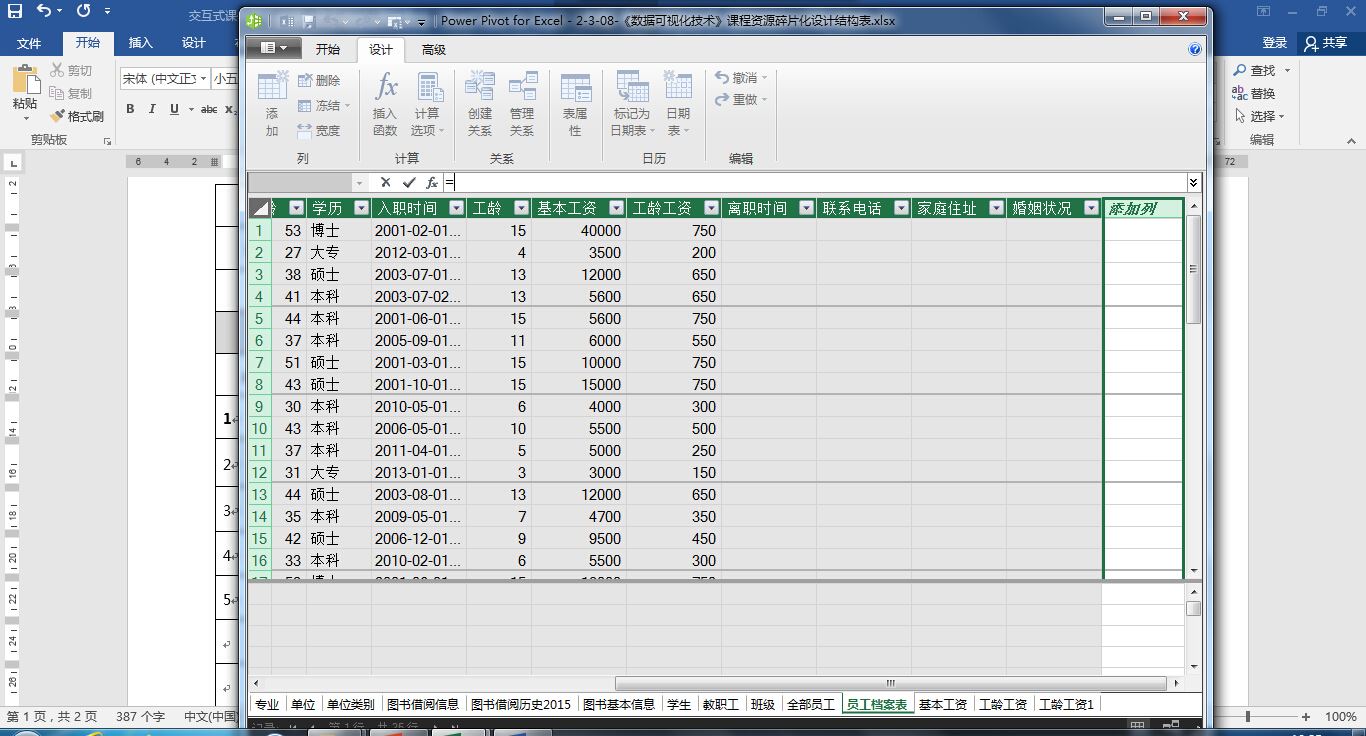
Task: Click the Add column (添加) icon
Action: (x=272, y=104)
